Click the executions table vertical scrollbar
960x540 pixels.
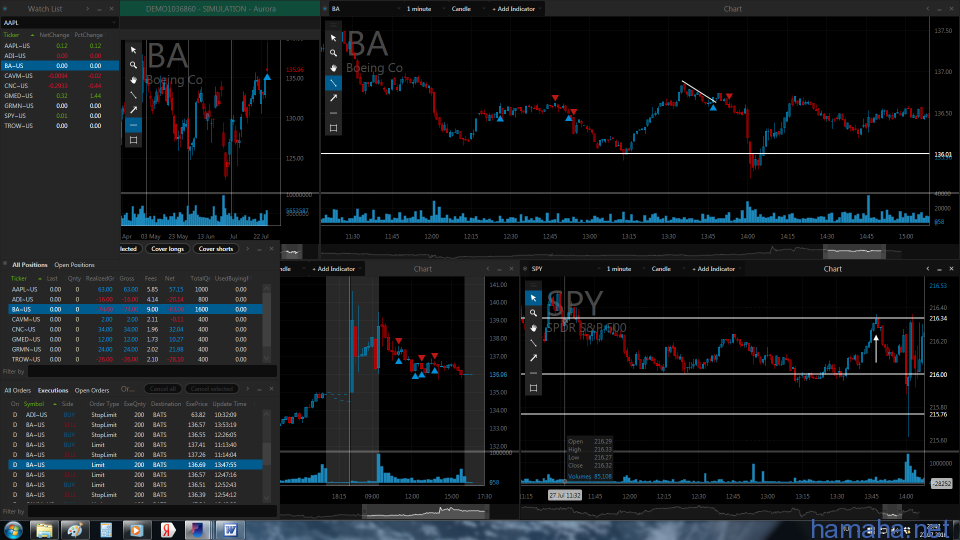(266, 456)
